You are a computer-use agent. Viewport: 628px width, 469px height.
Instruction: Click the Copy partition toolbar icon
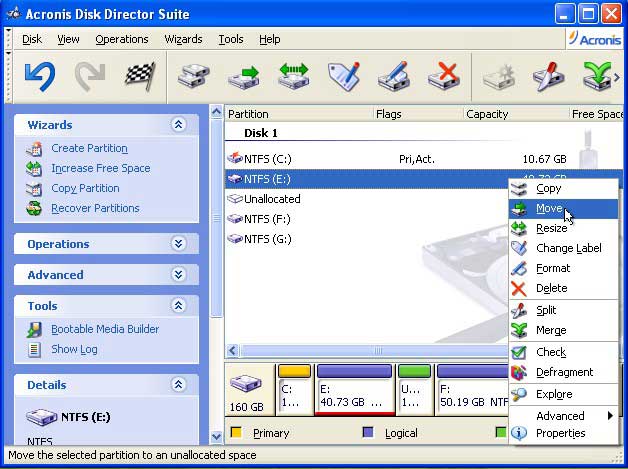click(194, 76)
